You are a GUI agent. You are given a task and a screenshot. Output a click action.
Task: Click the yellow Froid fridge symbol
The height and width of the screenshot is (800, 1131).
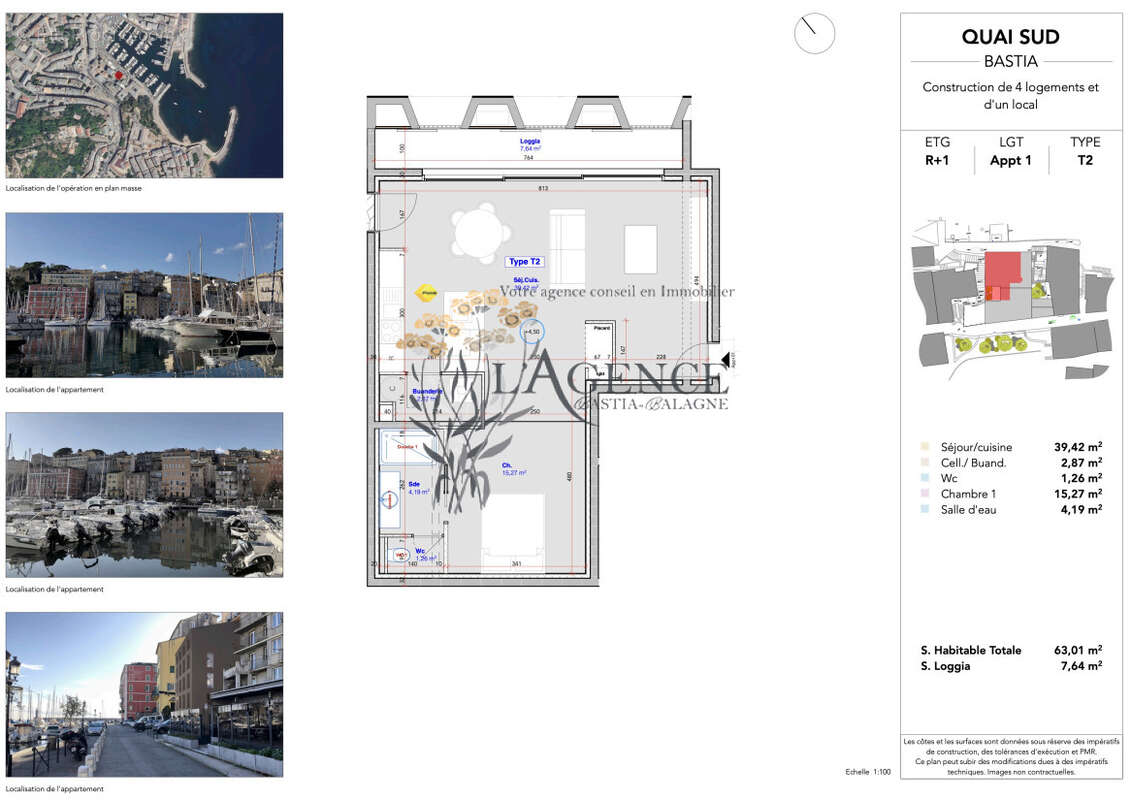click(x=427, y=294)
